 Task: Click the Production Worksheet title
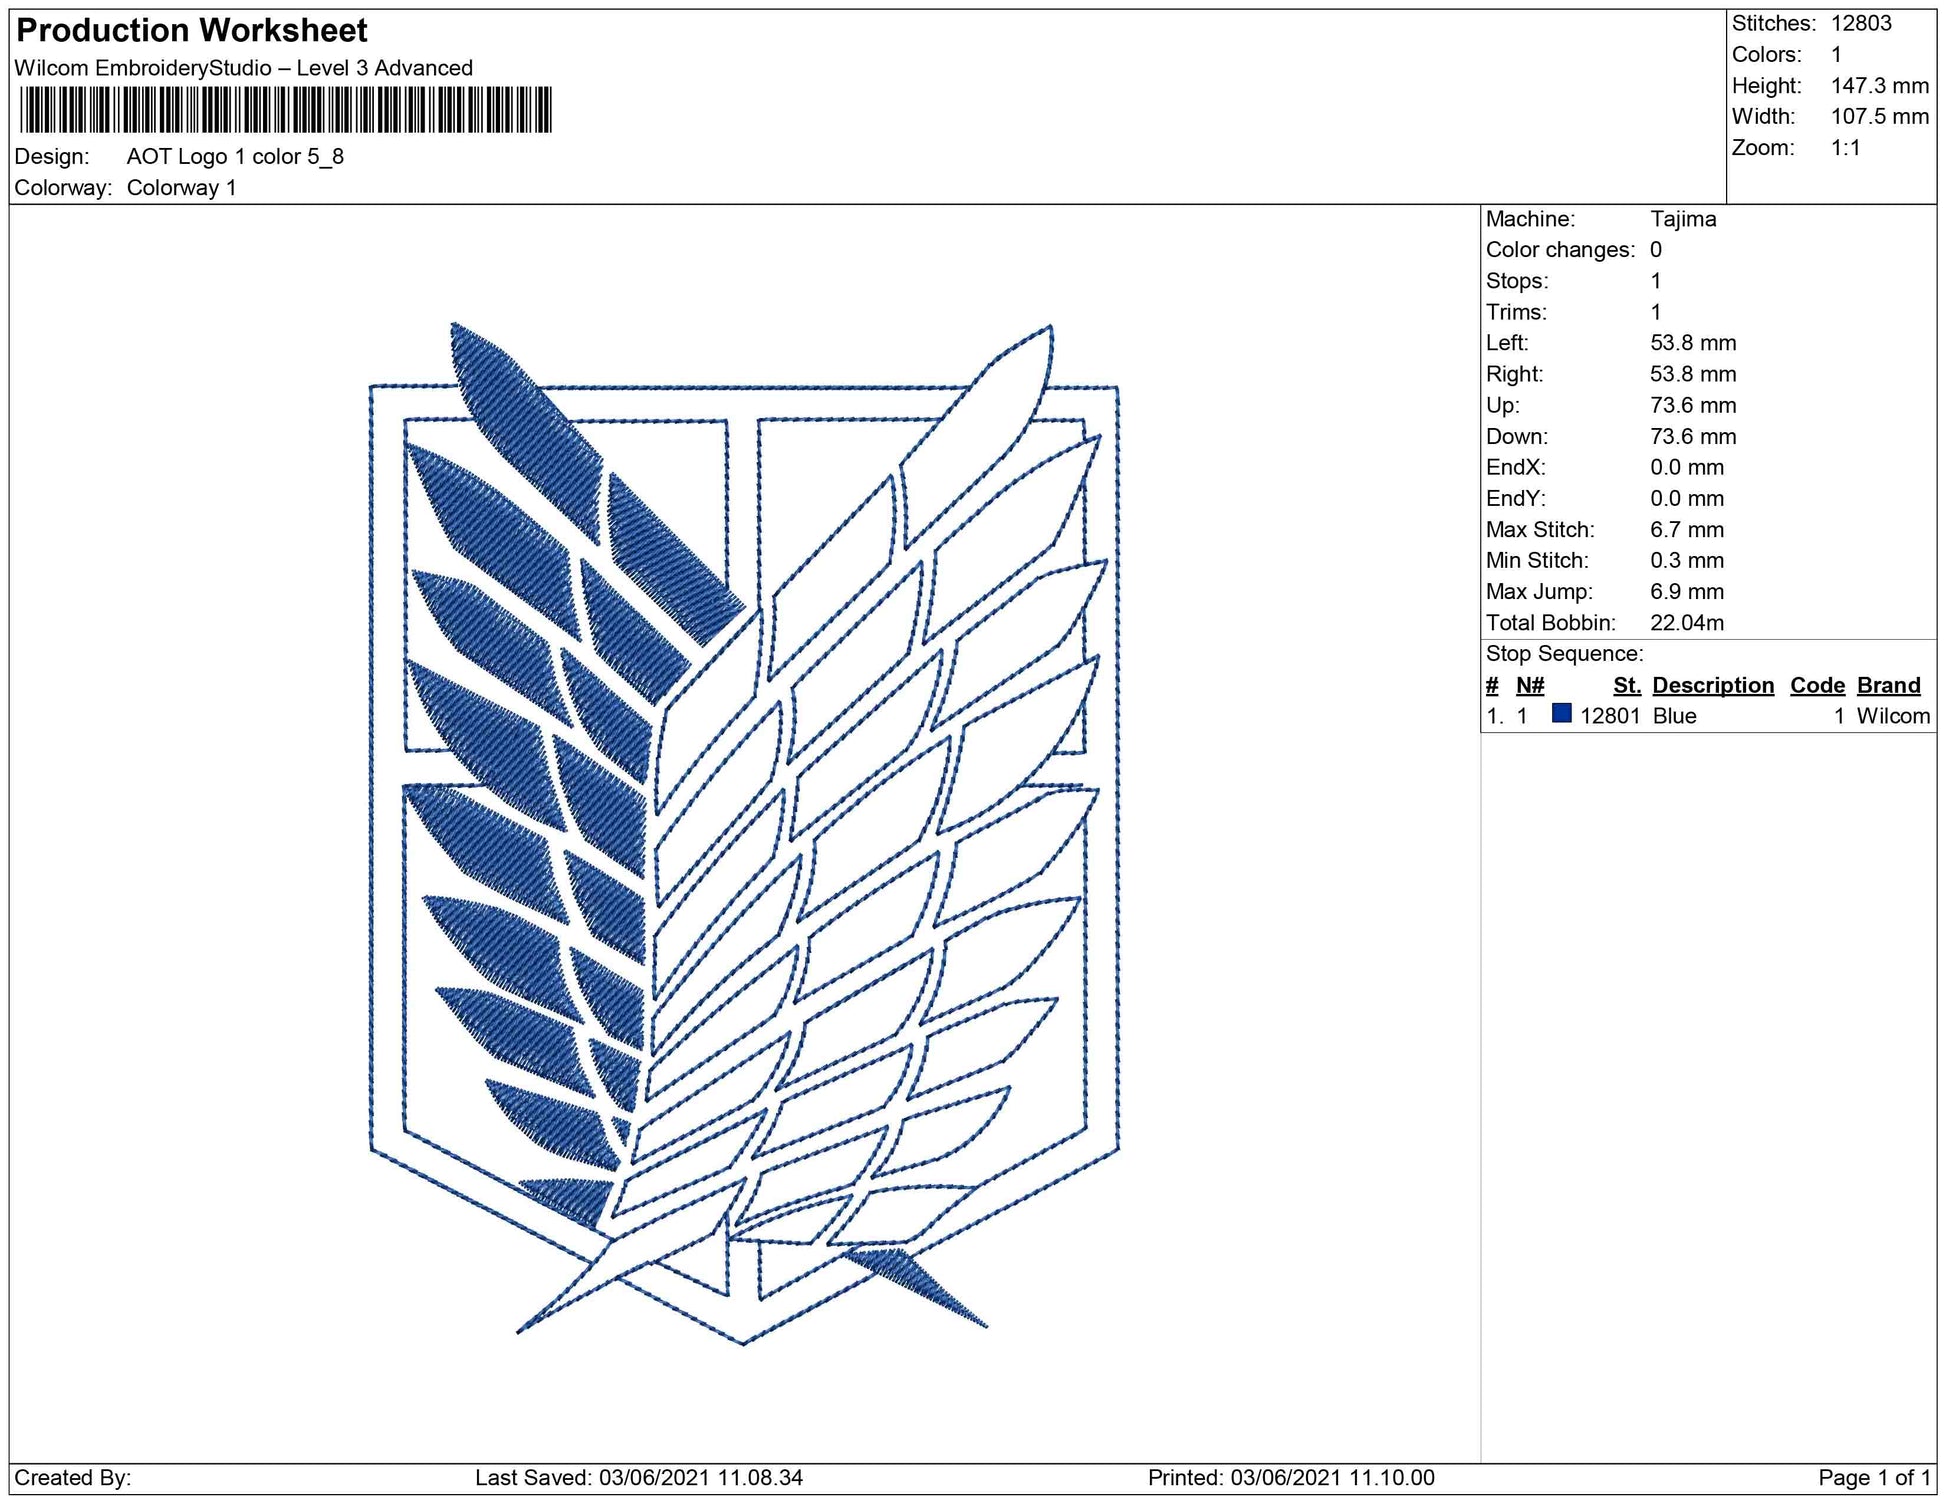coord(192,30)
